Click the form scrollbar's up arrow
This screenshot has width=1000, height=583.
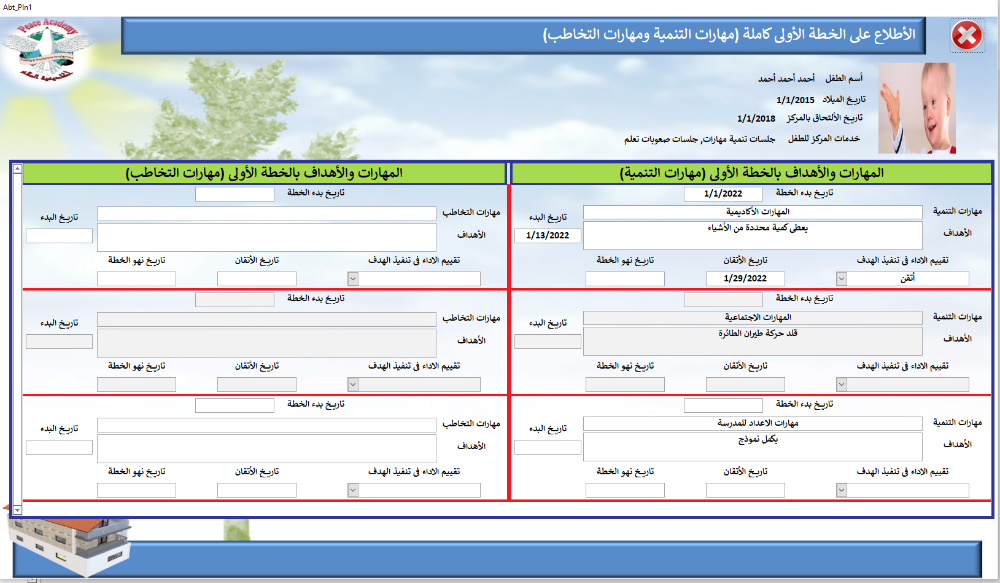pos(17,169)
